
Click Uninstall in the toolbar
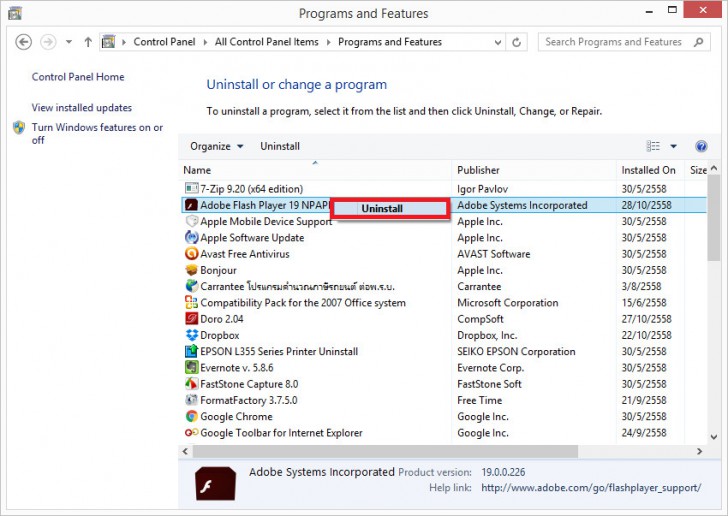point(280,146)
